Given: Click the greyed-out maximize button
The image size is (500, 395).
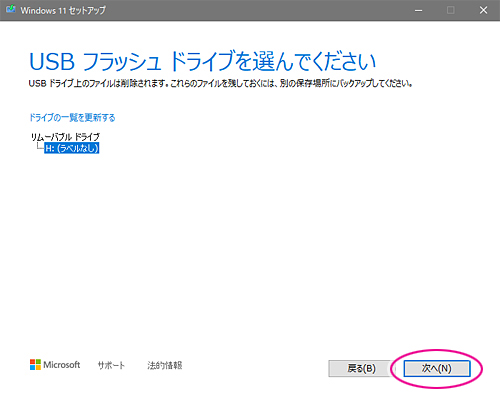Looking at the screenshot, I should coord(451,10).
